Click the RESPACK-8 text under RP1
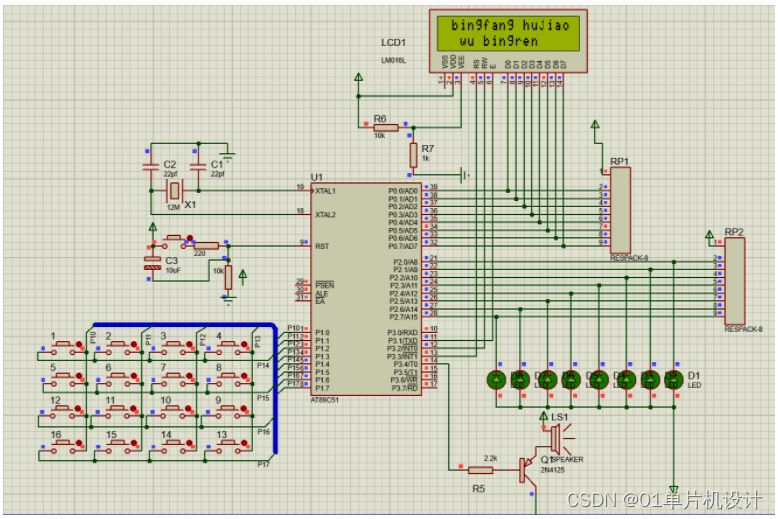778x519 pixels. (629, 258)
